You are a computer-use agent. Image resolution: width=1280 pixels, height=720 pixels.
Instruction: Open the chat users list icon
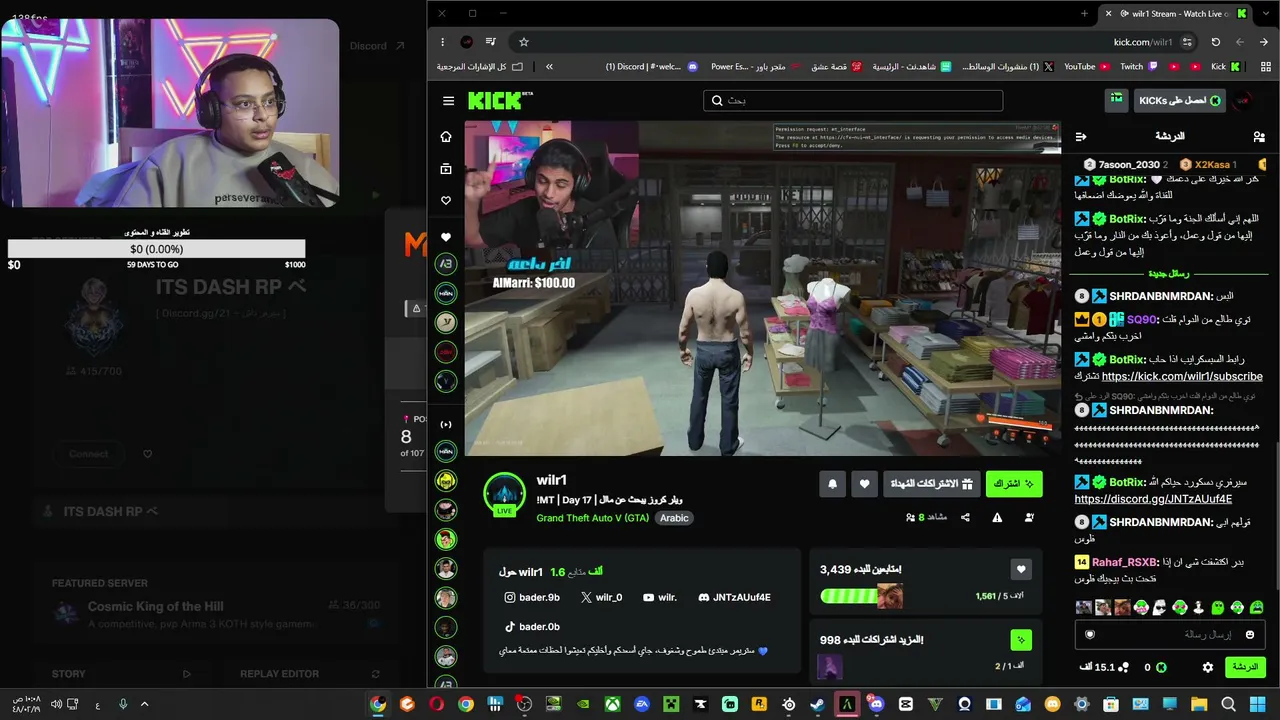(x=1258, y=136)
